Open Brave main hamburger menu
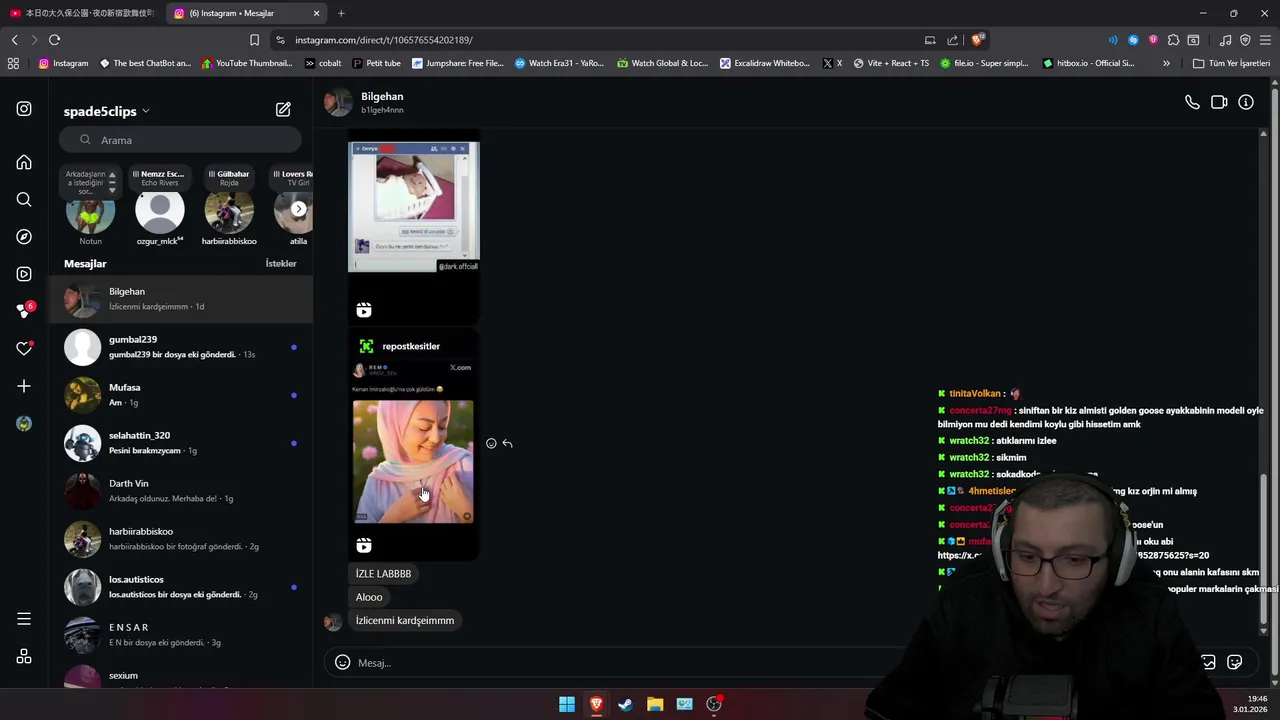Screen dimensions: 1280x720 (x=1265, y=40)
